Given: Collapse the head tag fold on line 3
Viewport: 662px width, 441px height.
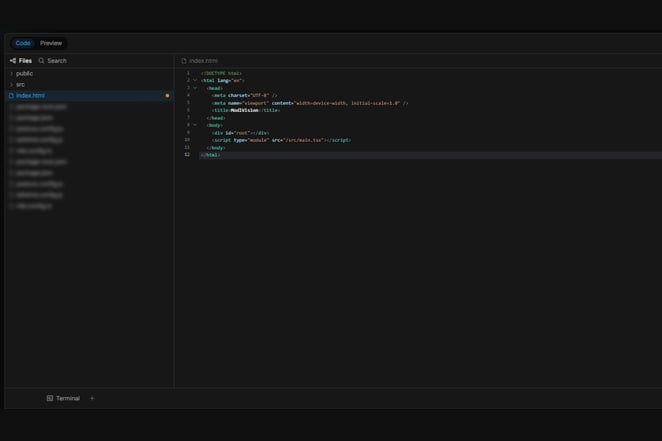Looking at the screenshot, I should pyautogui.click(x=195, y=88).
